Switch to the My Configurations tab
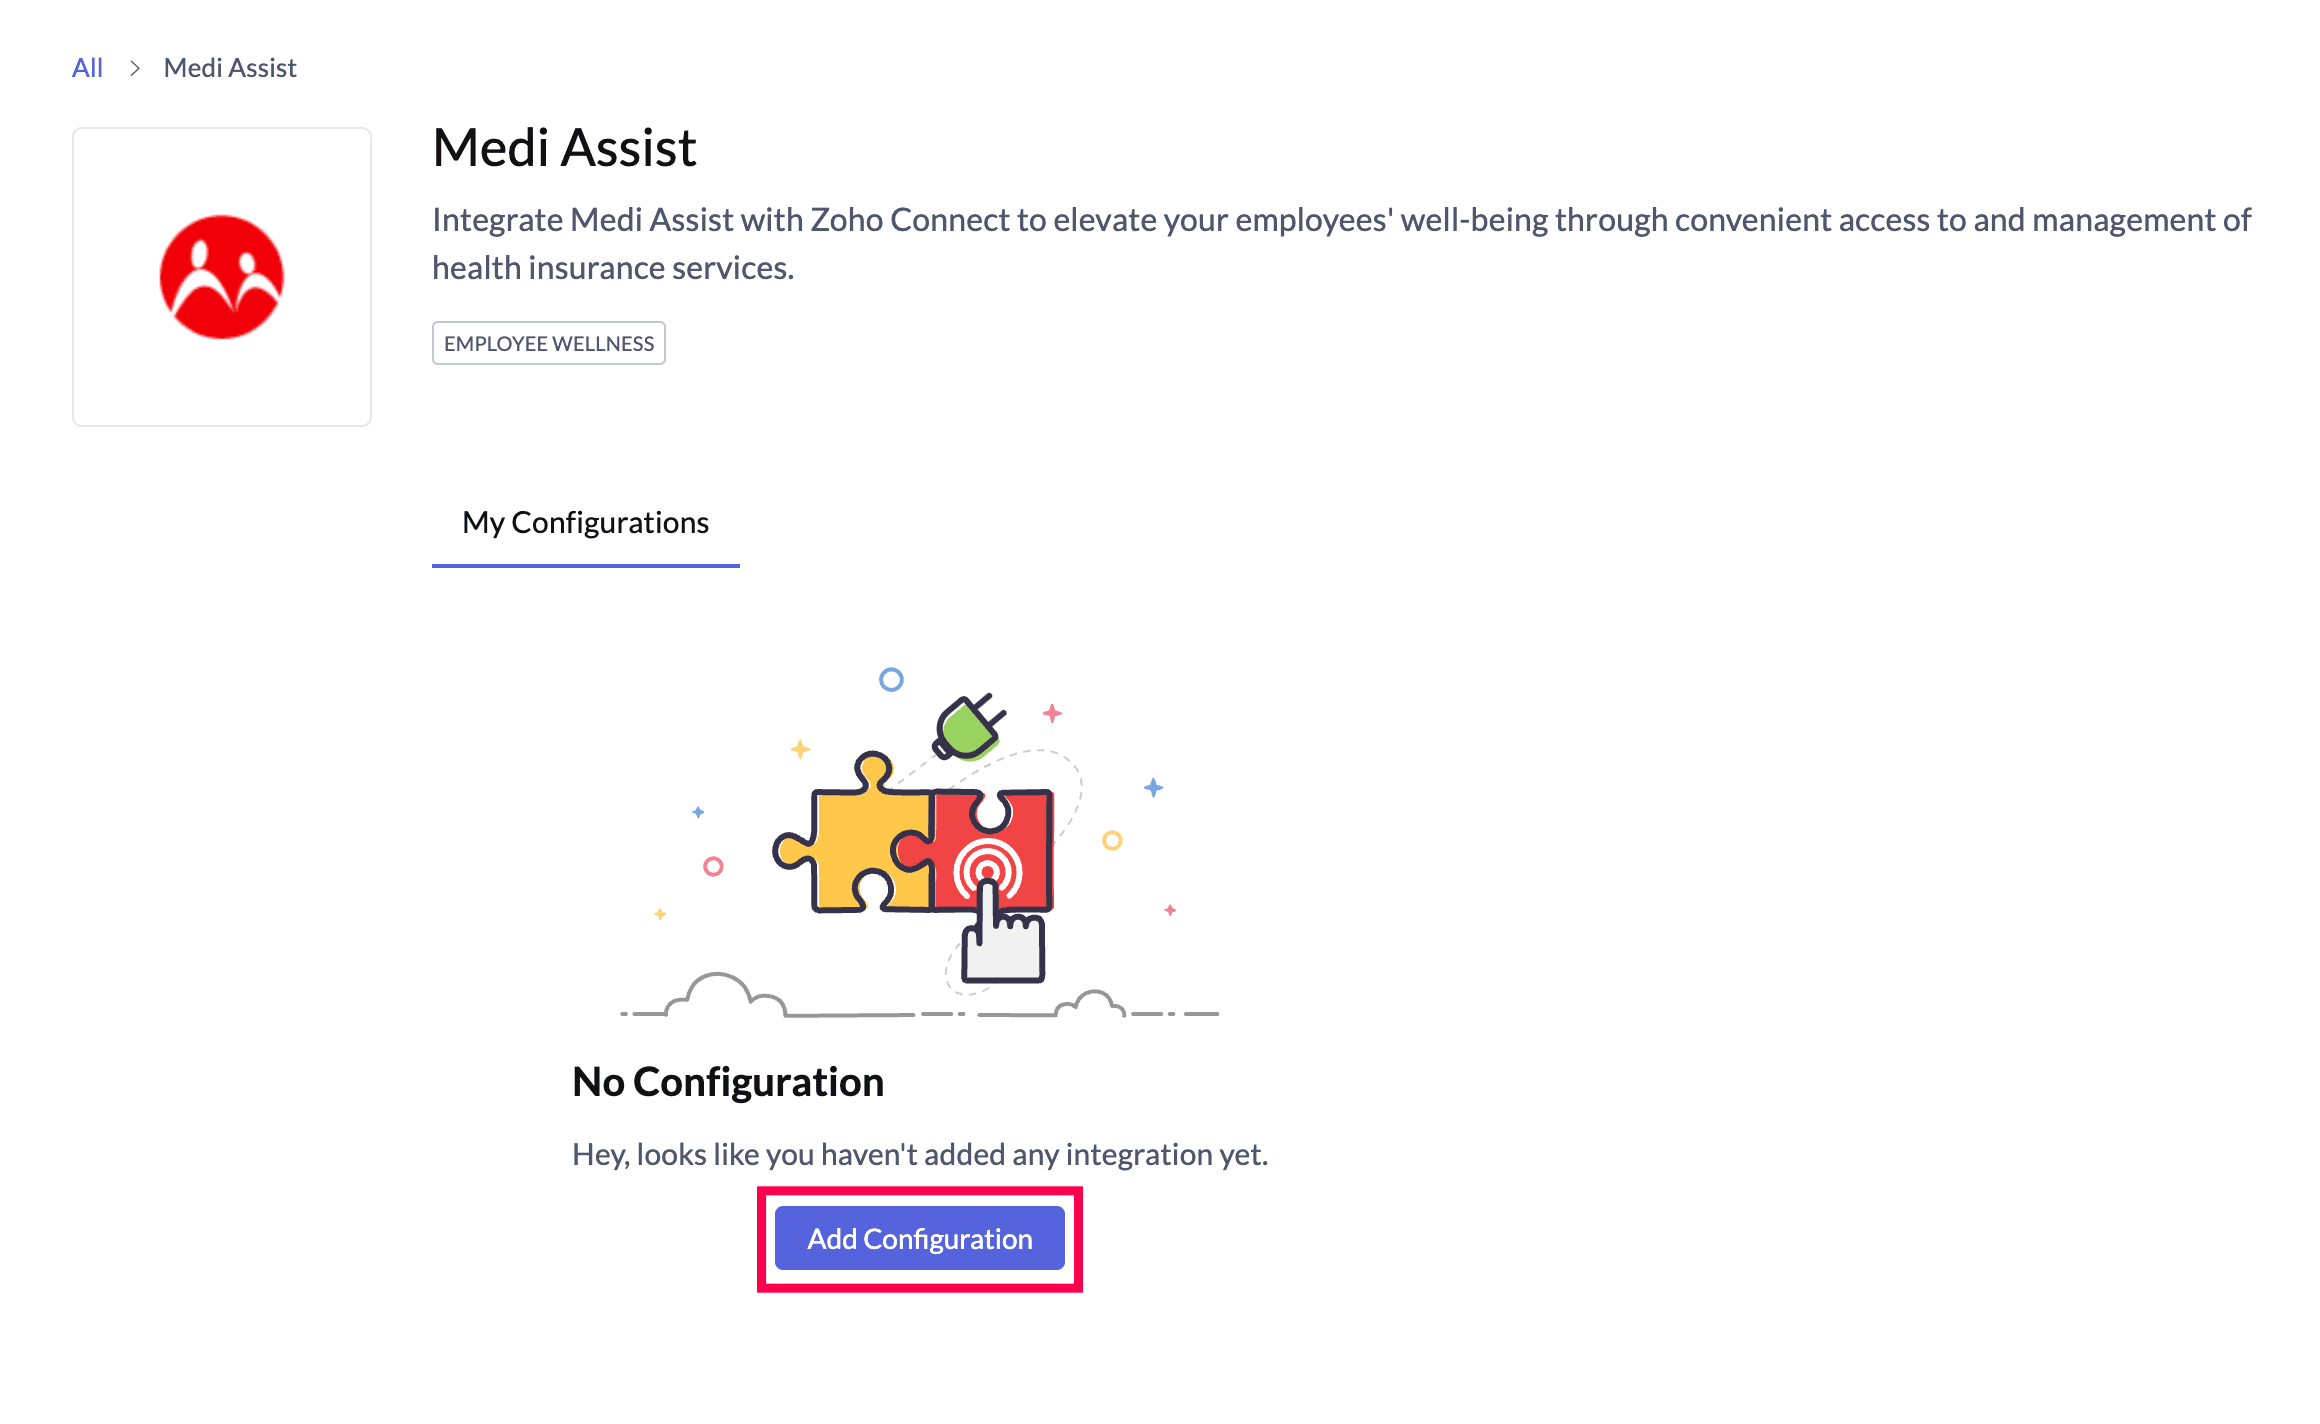The width and height of the screenshot is (2320, 1424). [x=585, y=523]
